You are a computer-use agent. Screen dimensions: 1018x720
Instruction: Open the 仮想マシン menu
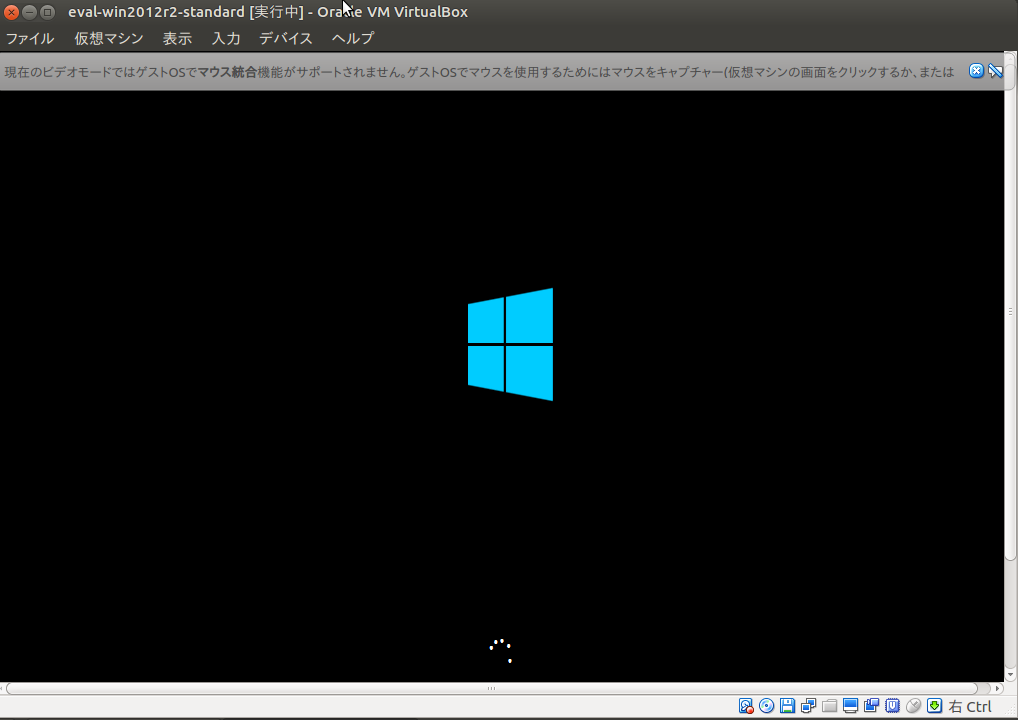pos(108,38)
